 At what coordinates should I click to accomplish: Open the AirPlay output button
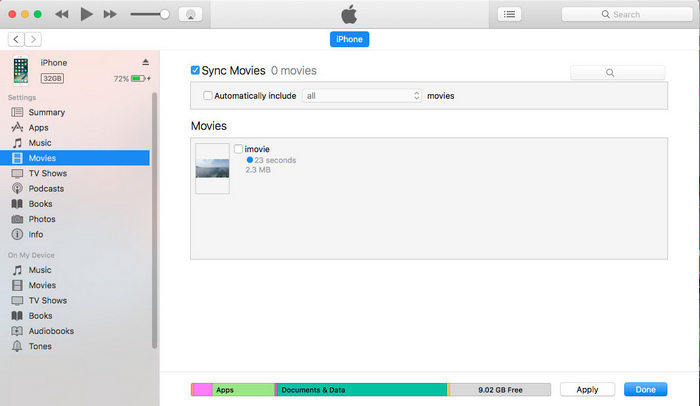pos(190,14)
